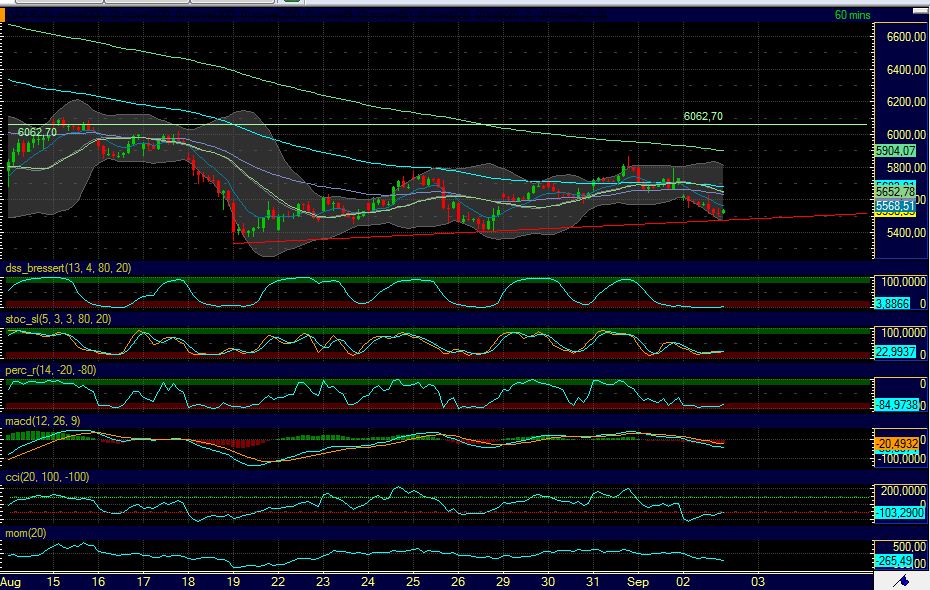930x590 pixels.
Task: Select the 60 mins timeframe label
Action: [854, 15]
